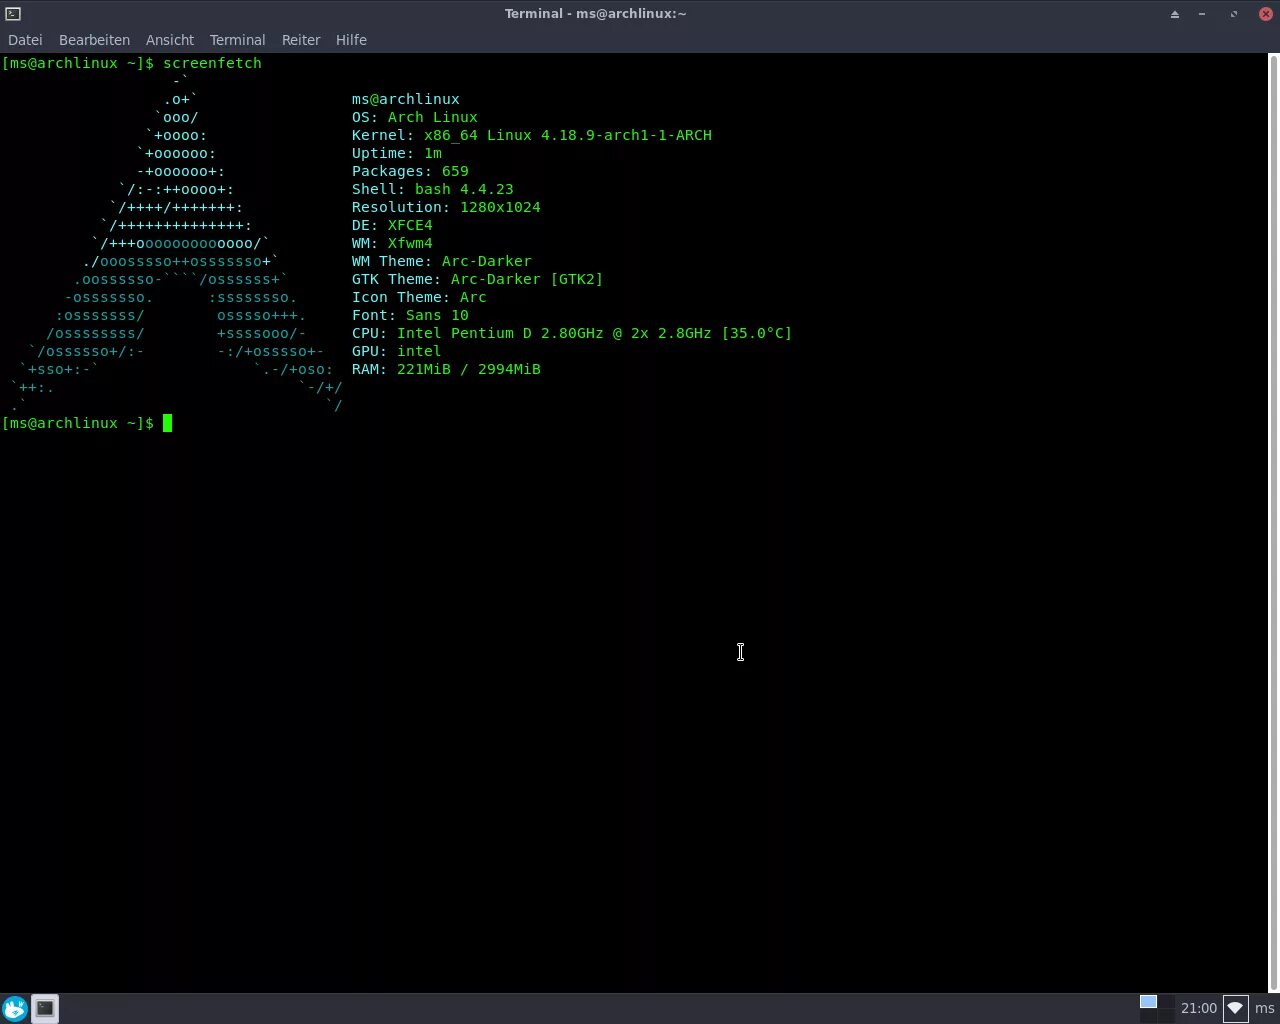Image resolution: width=1280 pixels, height=1024 pixels.
Task: Click the 'RAM: 221MiB / 2994MiB' line
Action: [x=446, y=369]
